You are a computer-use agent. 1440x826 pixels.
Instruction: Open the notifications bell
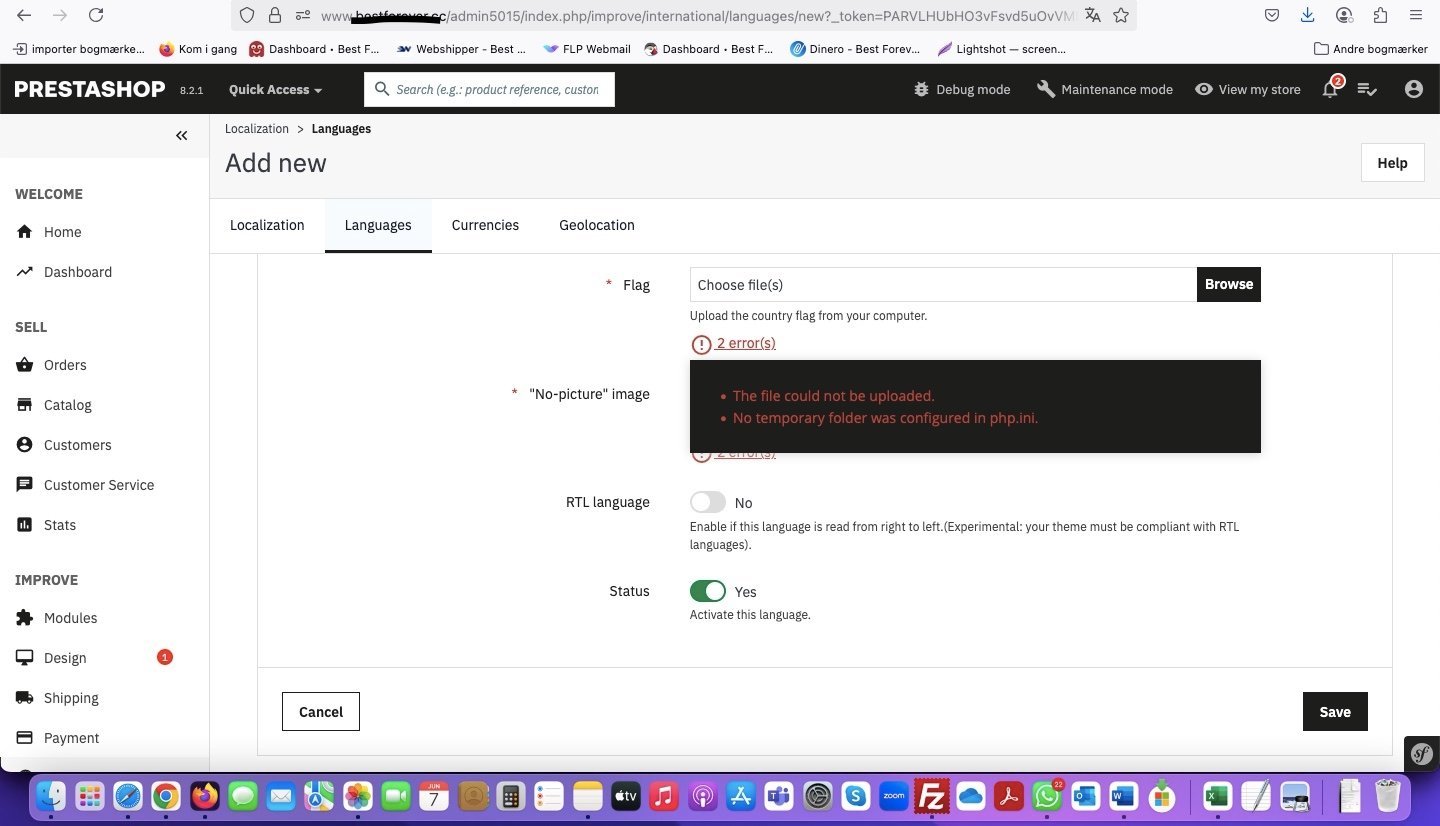coord(1330,89)
